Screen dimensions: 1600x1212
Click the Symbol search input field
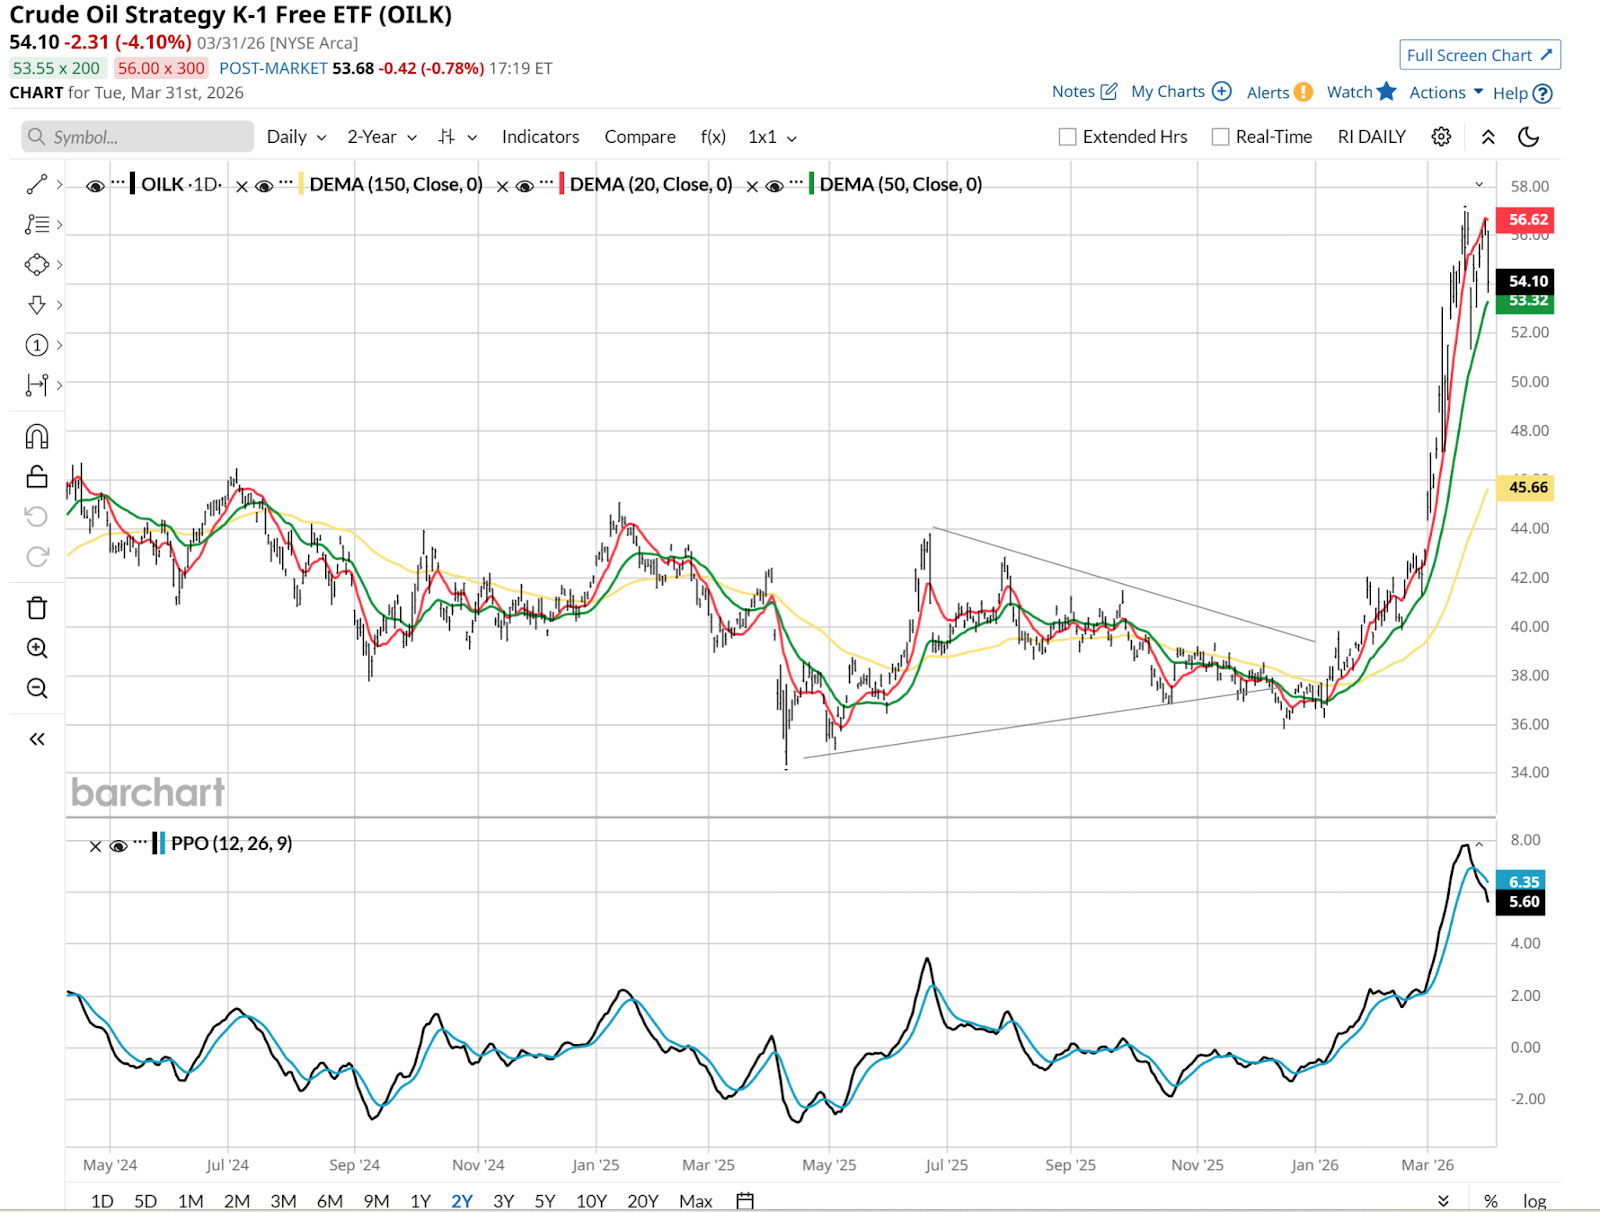(138, 137)
